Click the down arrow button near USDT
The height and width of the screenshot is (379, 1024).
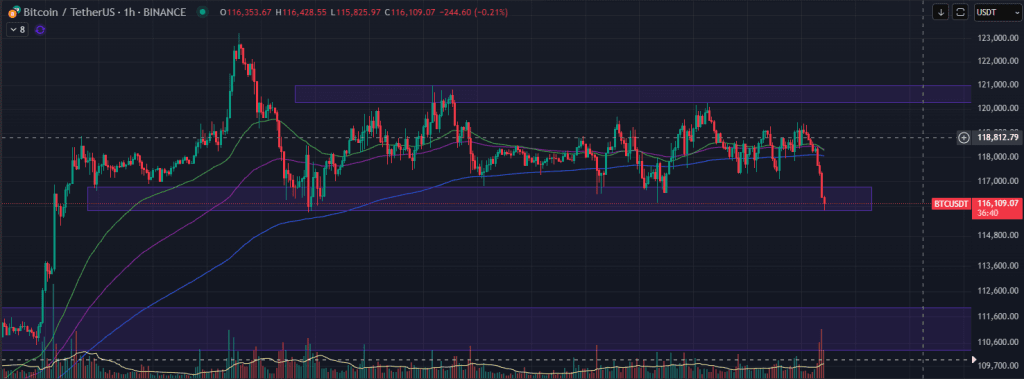(x=941, y=12)
